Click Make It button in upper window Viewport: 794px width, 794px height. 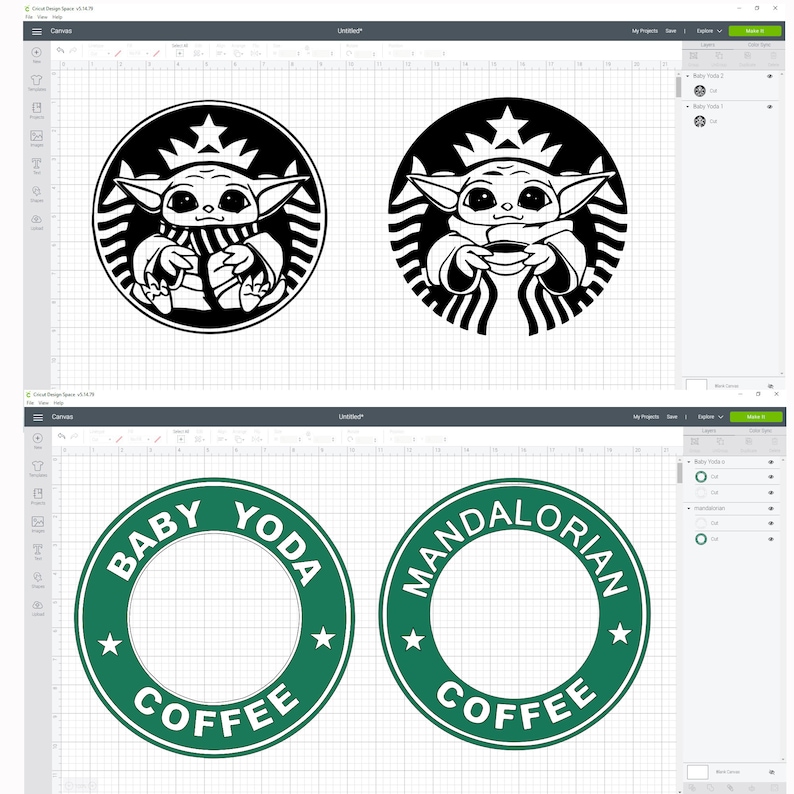[x=754, y=31]
